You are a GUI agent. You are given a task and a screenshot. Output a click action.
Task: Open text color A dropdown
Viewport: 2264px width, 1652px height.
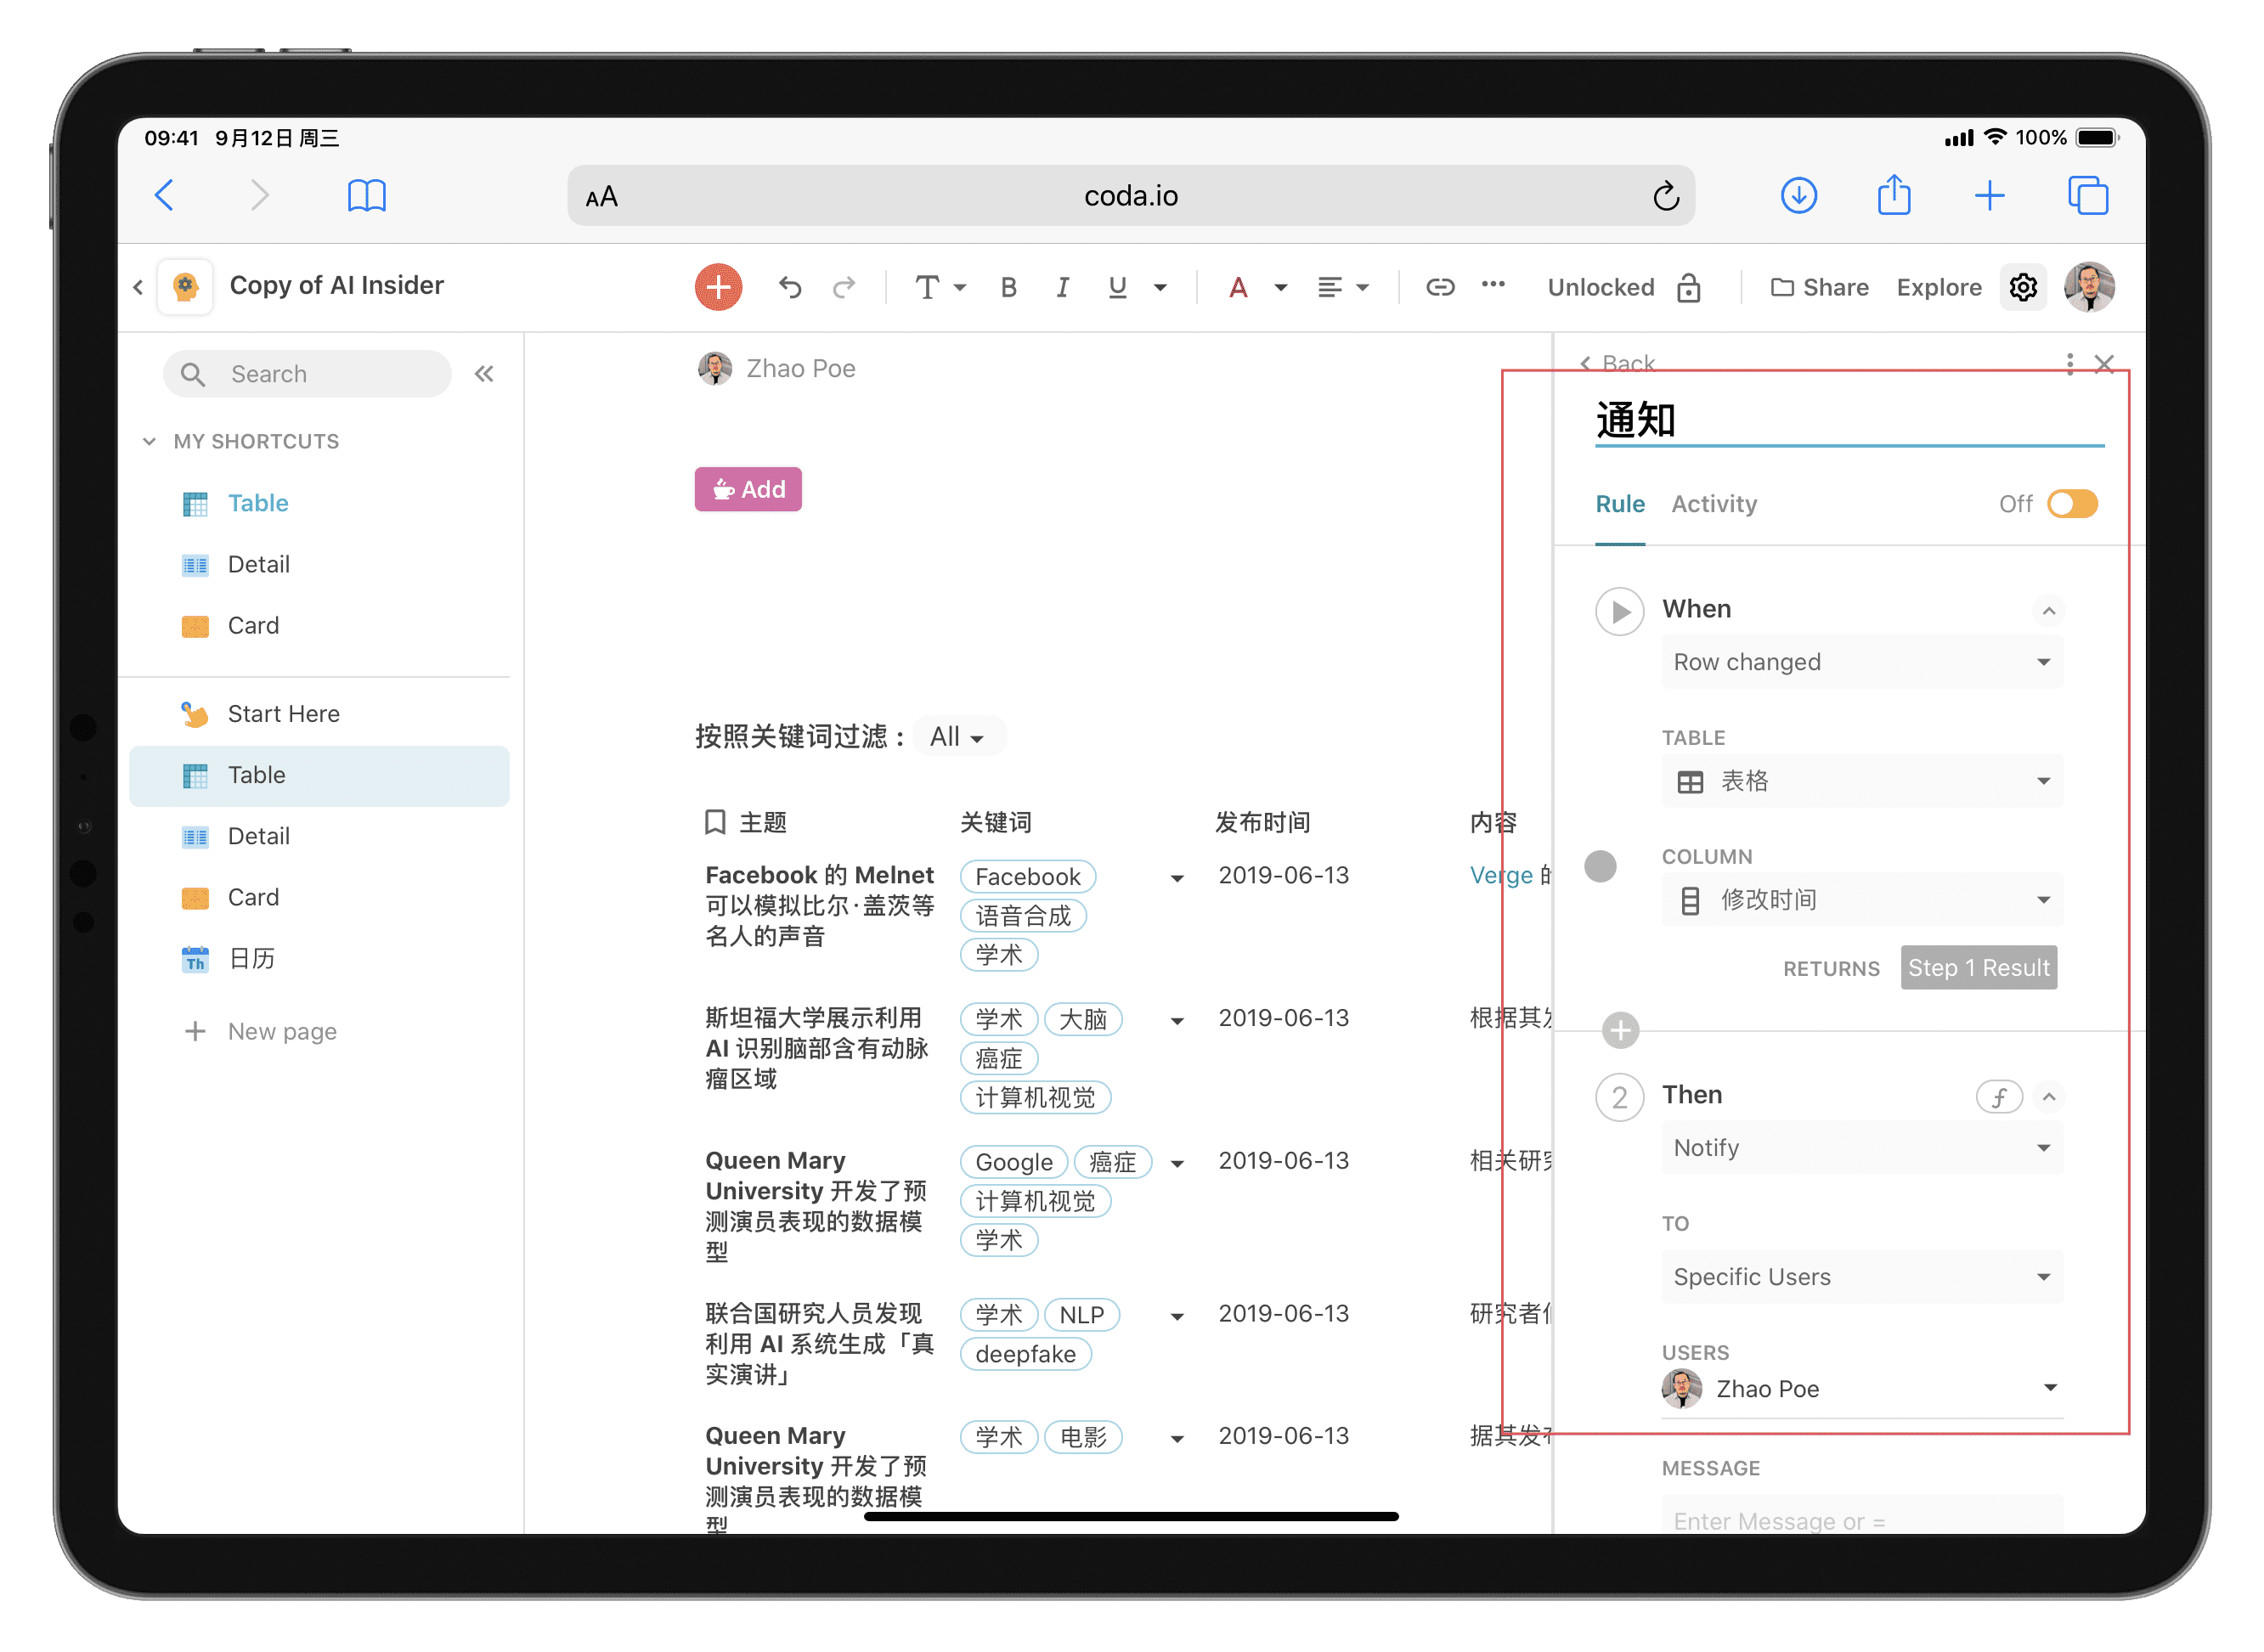[1257, 288]
